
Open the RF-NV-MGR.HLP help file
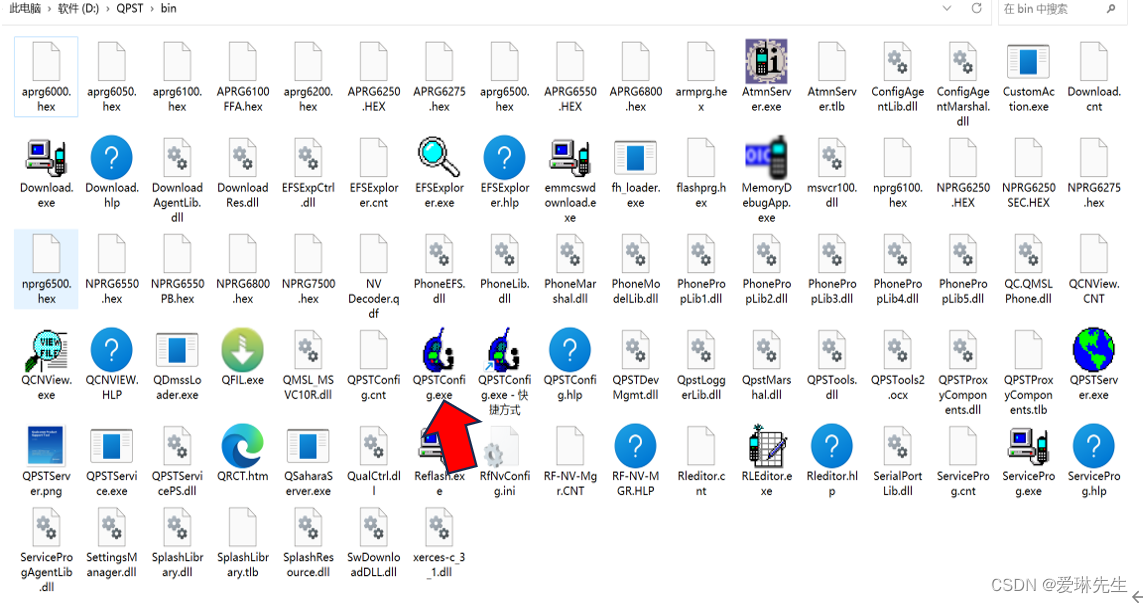click(636, 446)
